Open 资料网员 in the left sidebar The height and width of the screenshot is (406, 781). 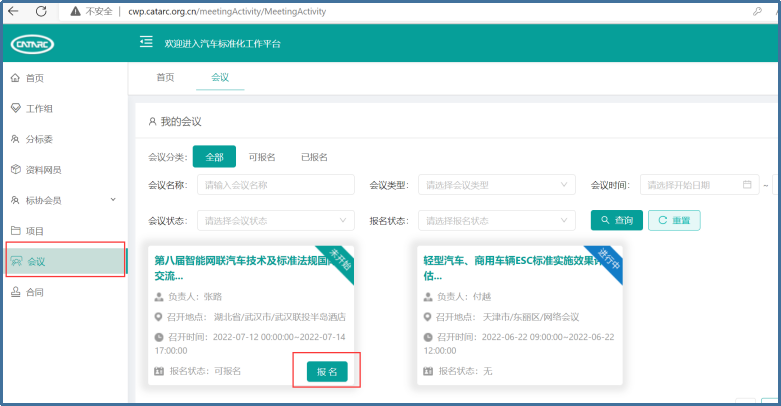click(x=42, y=170)
